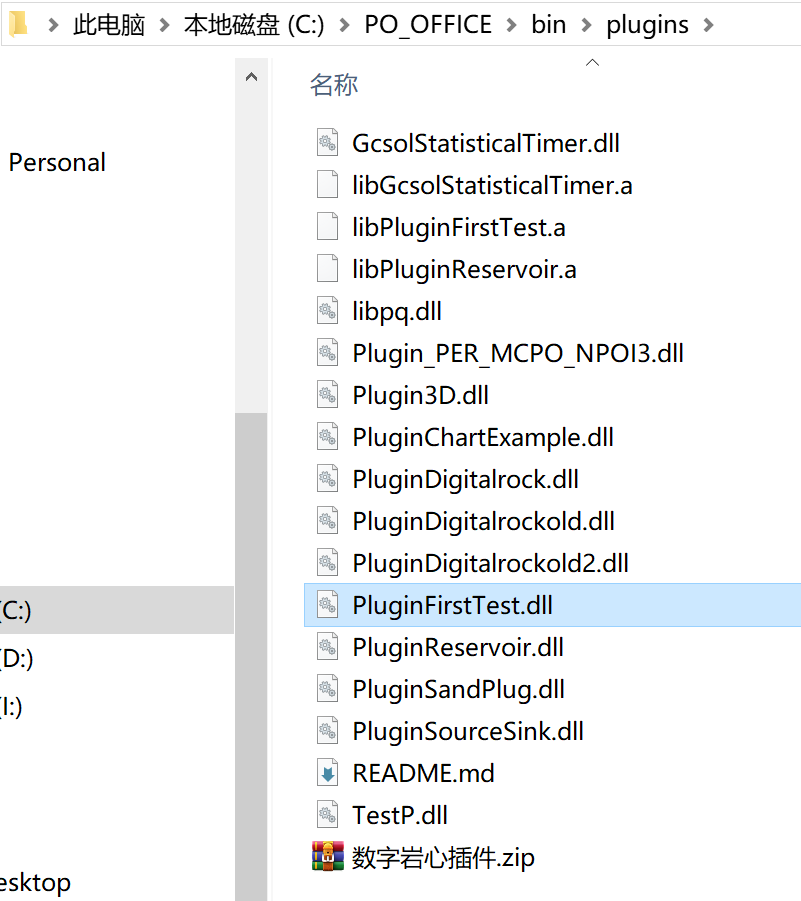The width and height of the screenshot is (801, 901).
Task: Select the PluginReservoir.dll file name
Action: (458, 648)
